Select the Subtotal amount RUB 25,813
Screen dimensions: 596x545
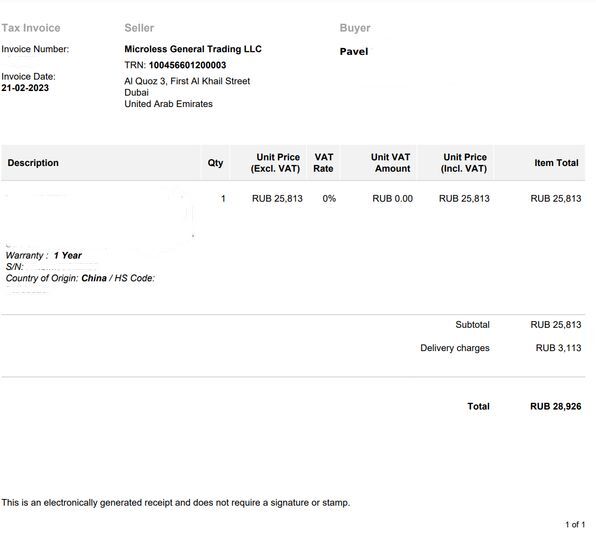coord(556,325)
